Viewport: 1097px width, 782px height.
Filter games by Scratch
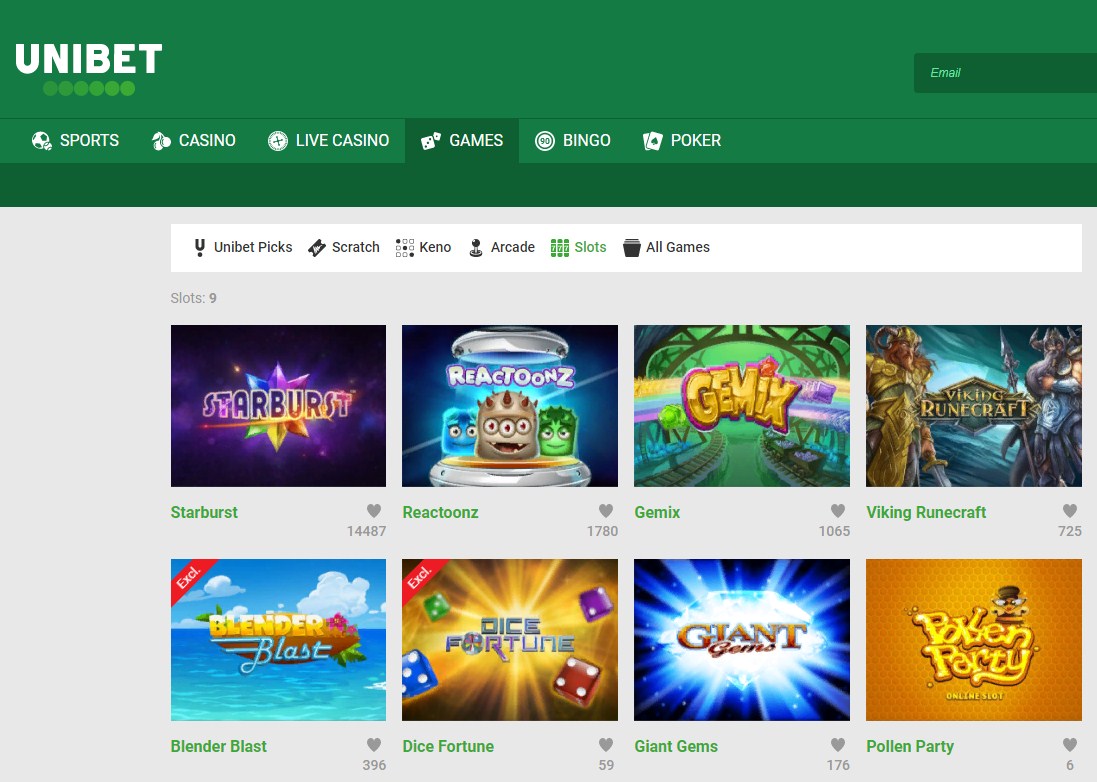click(x=355, y=247)
